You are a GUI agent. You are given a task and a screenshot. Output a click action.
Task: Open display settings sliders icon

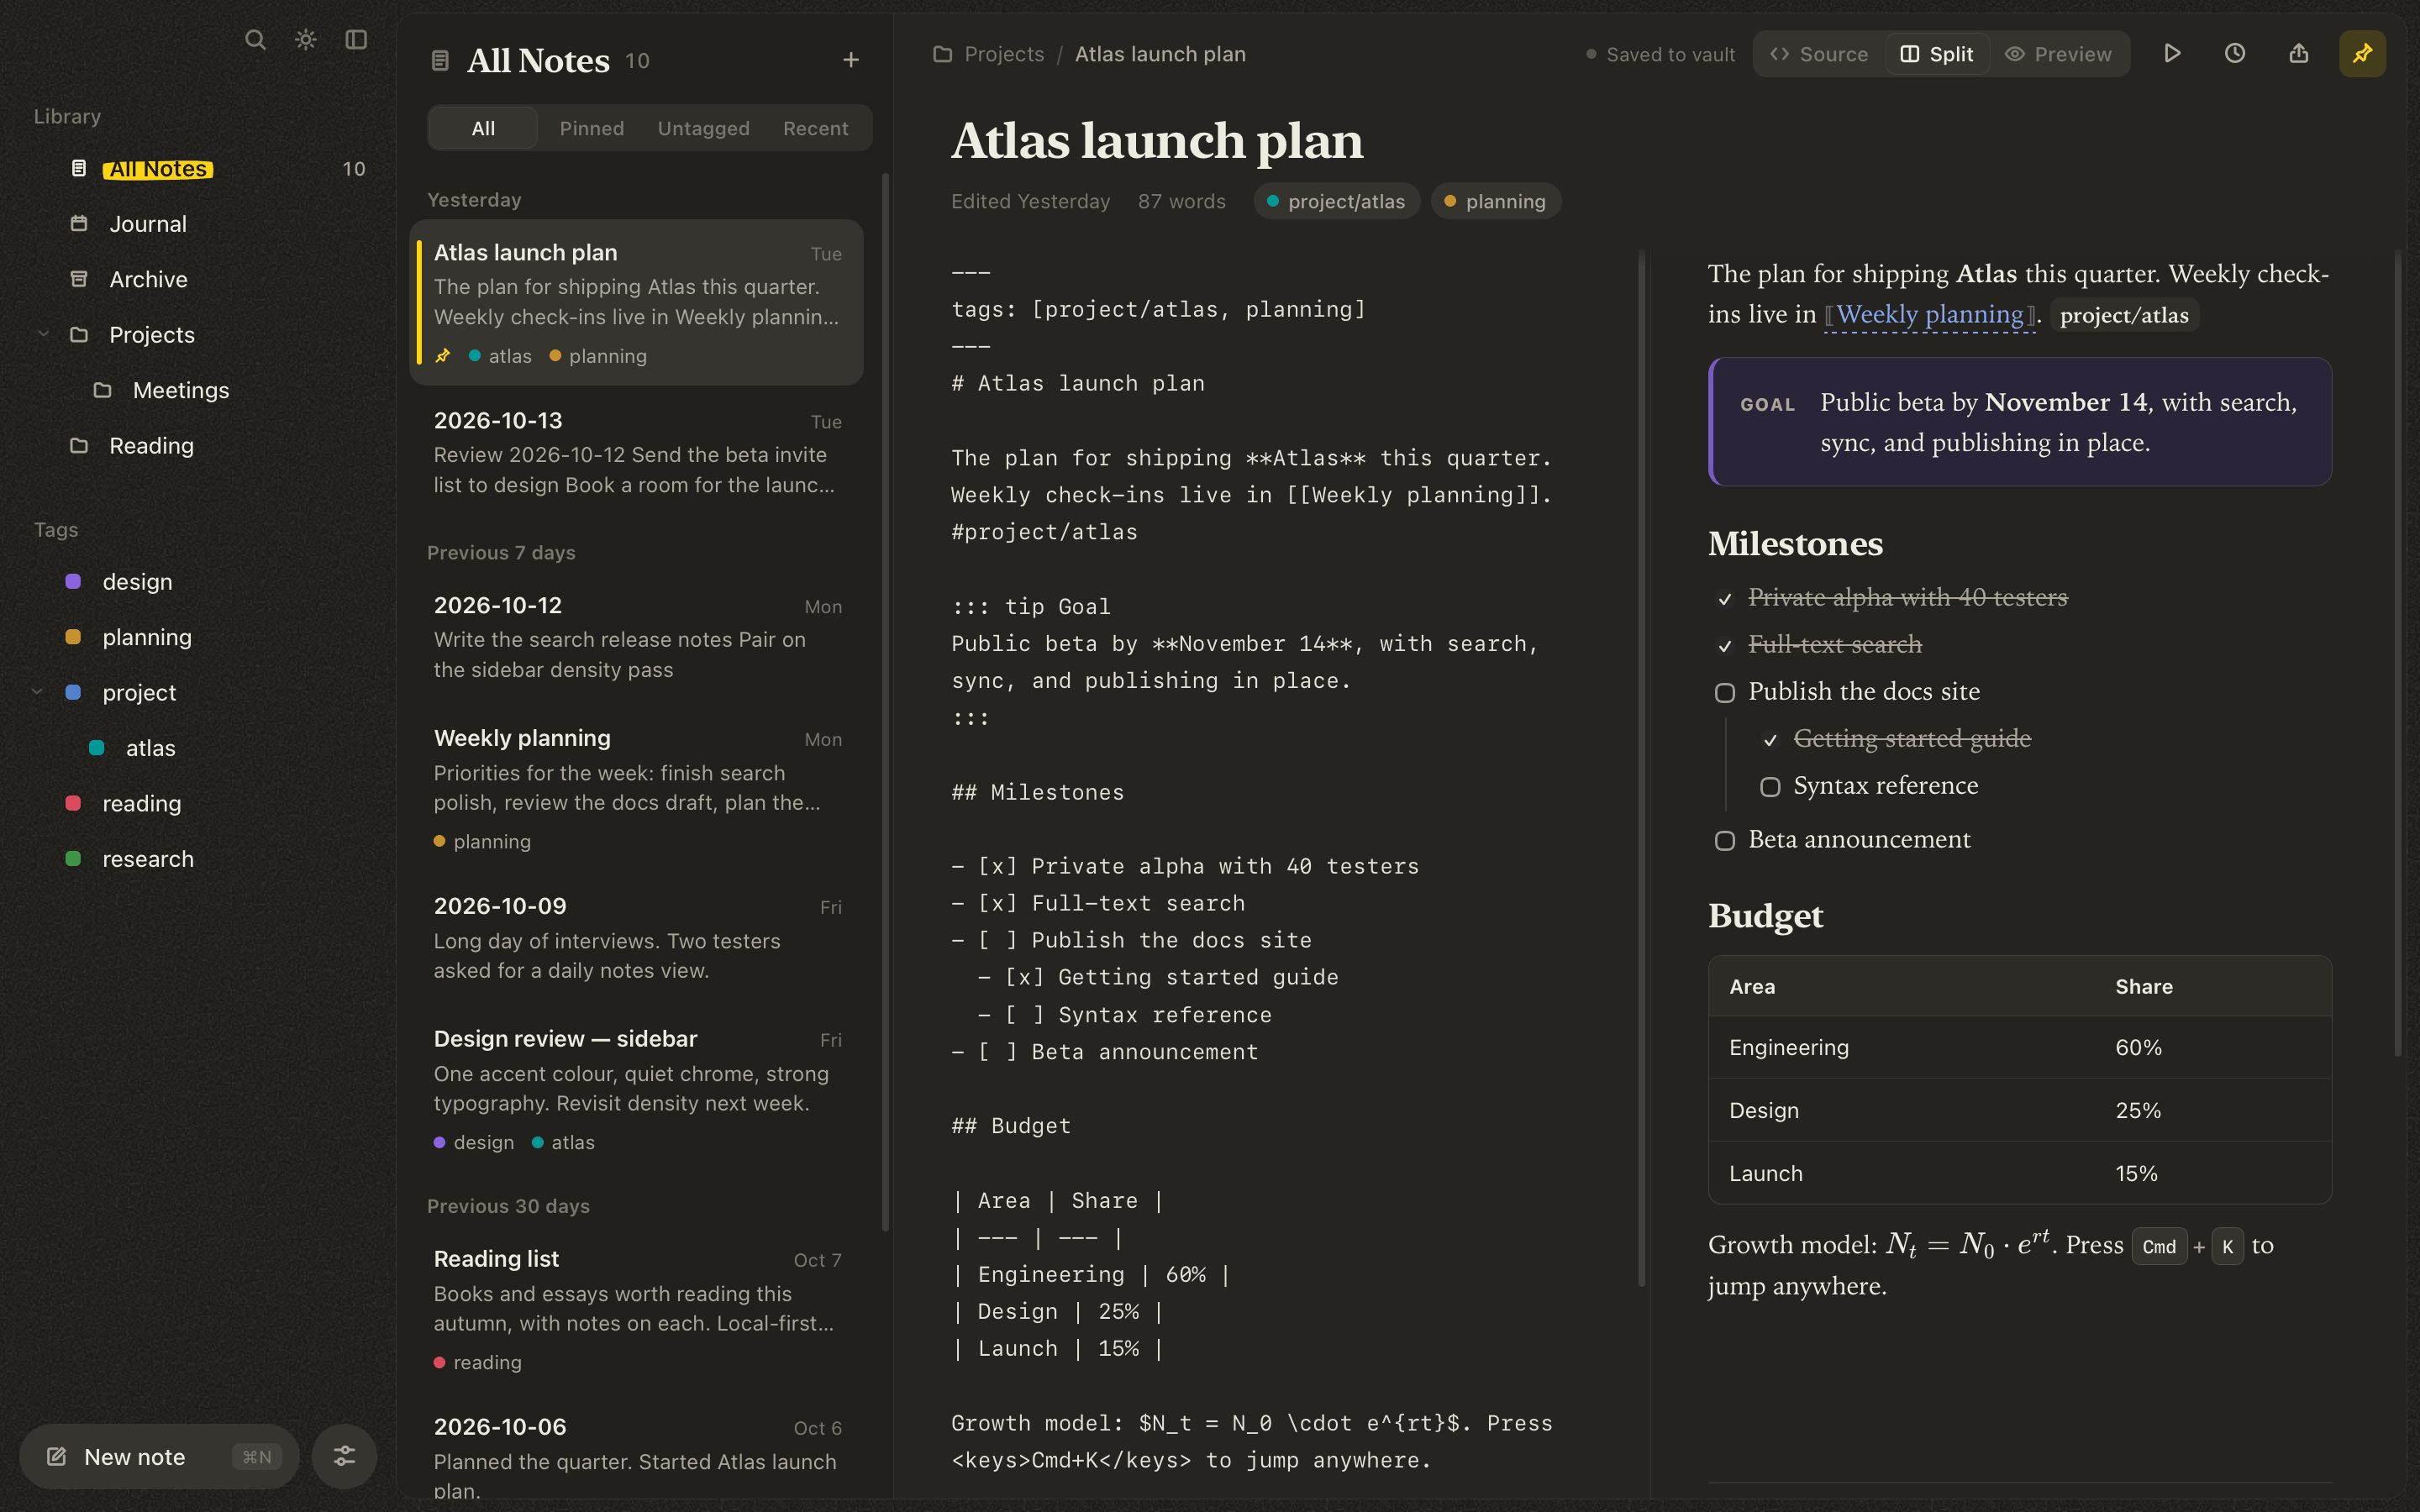[344, 1456]
